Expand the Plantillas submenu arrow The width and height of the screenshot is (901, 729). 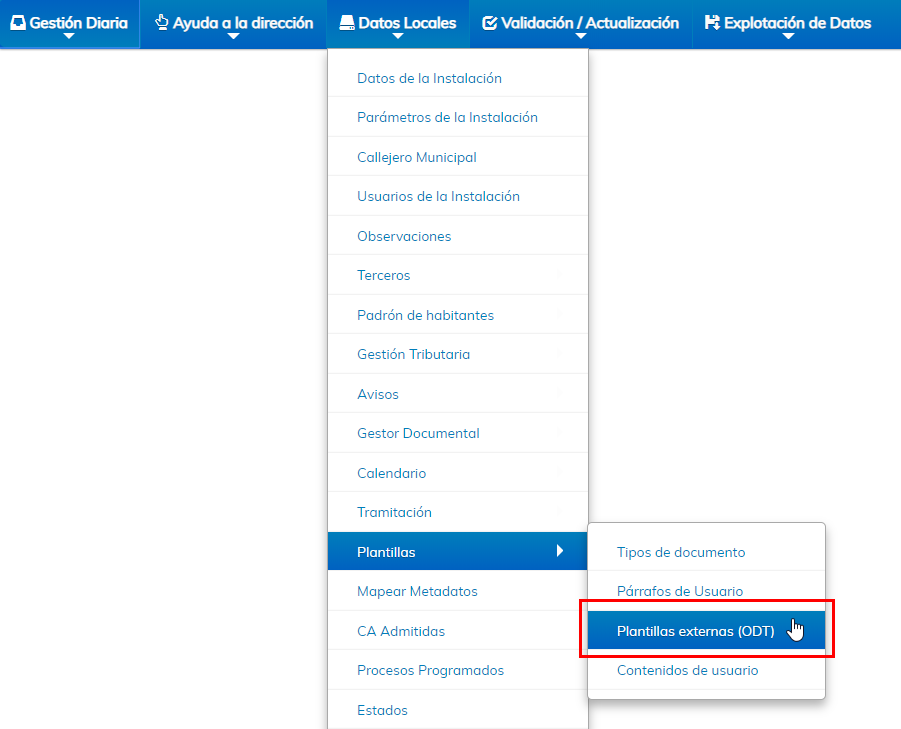point(560,551)
